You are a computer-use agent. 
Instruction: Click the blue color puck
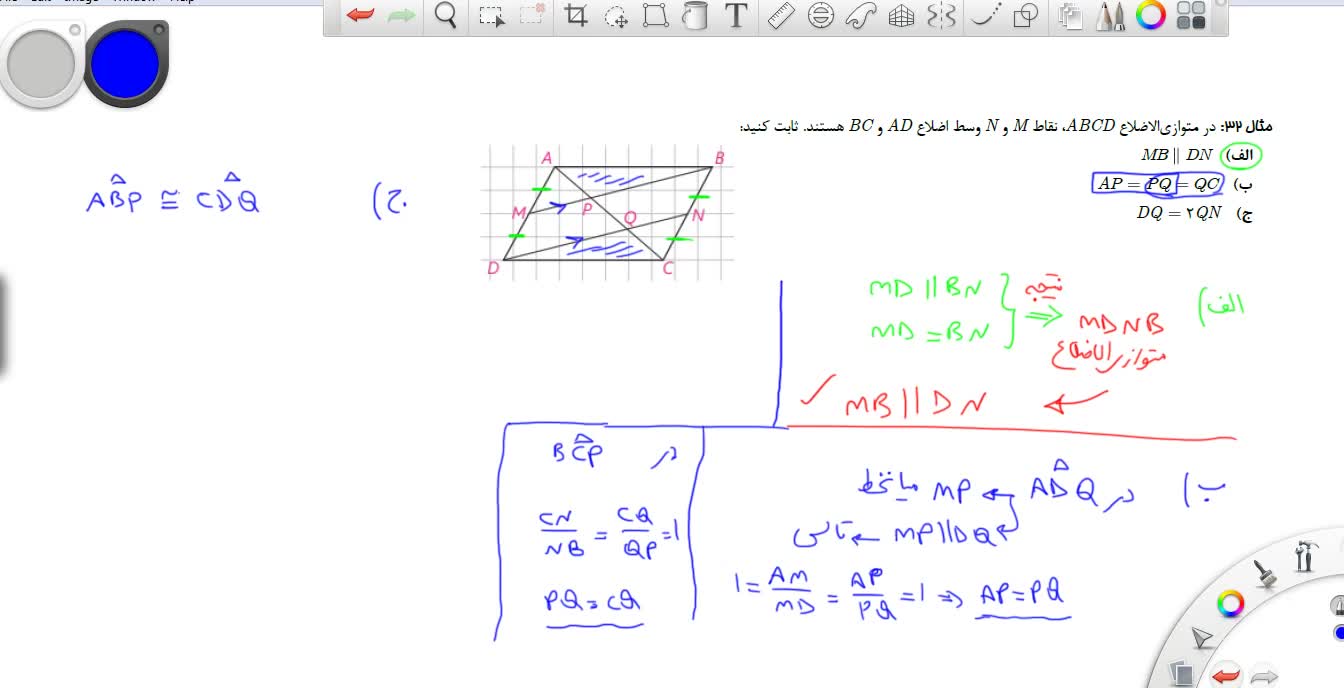click(x=125, y=64)
